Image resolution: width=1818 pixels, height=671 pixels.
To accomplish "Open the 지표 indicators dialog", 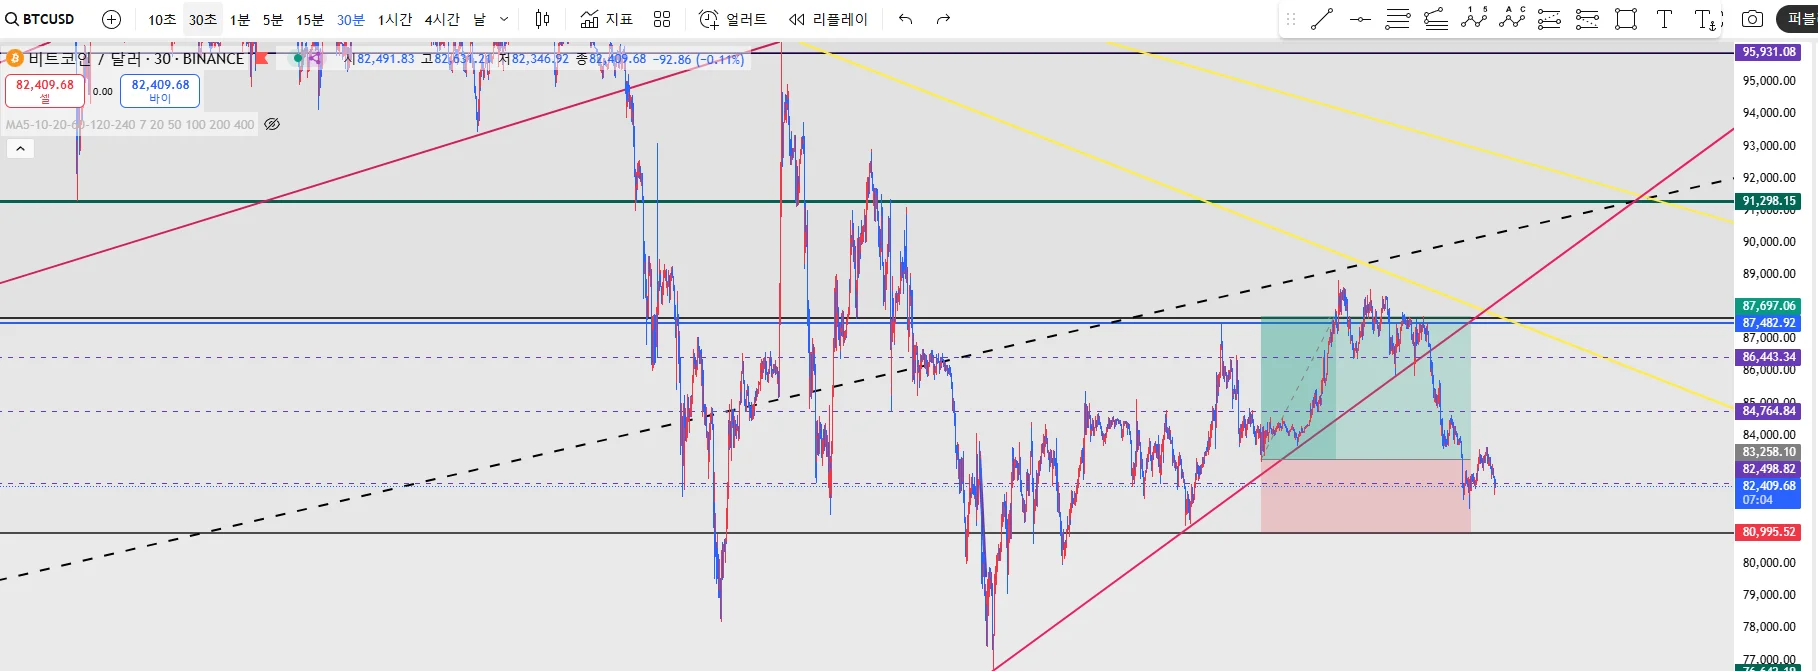I will pos(607,19).
